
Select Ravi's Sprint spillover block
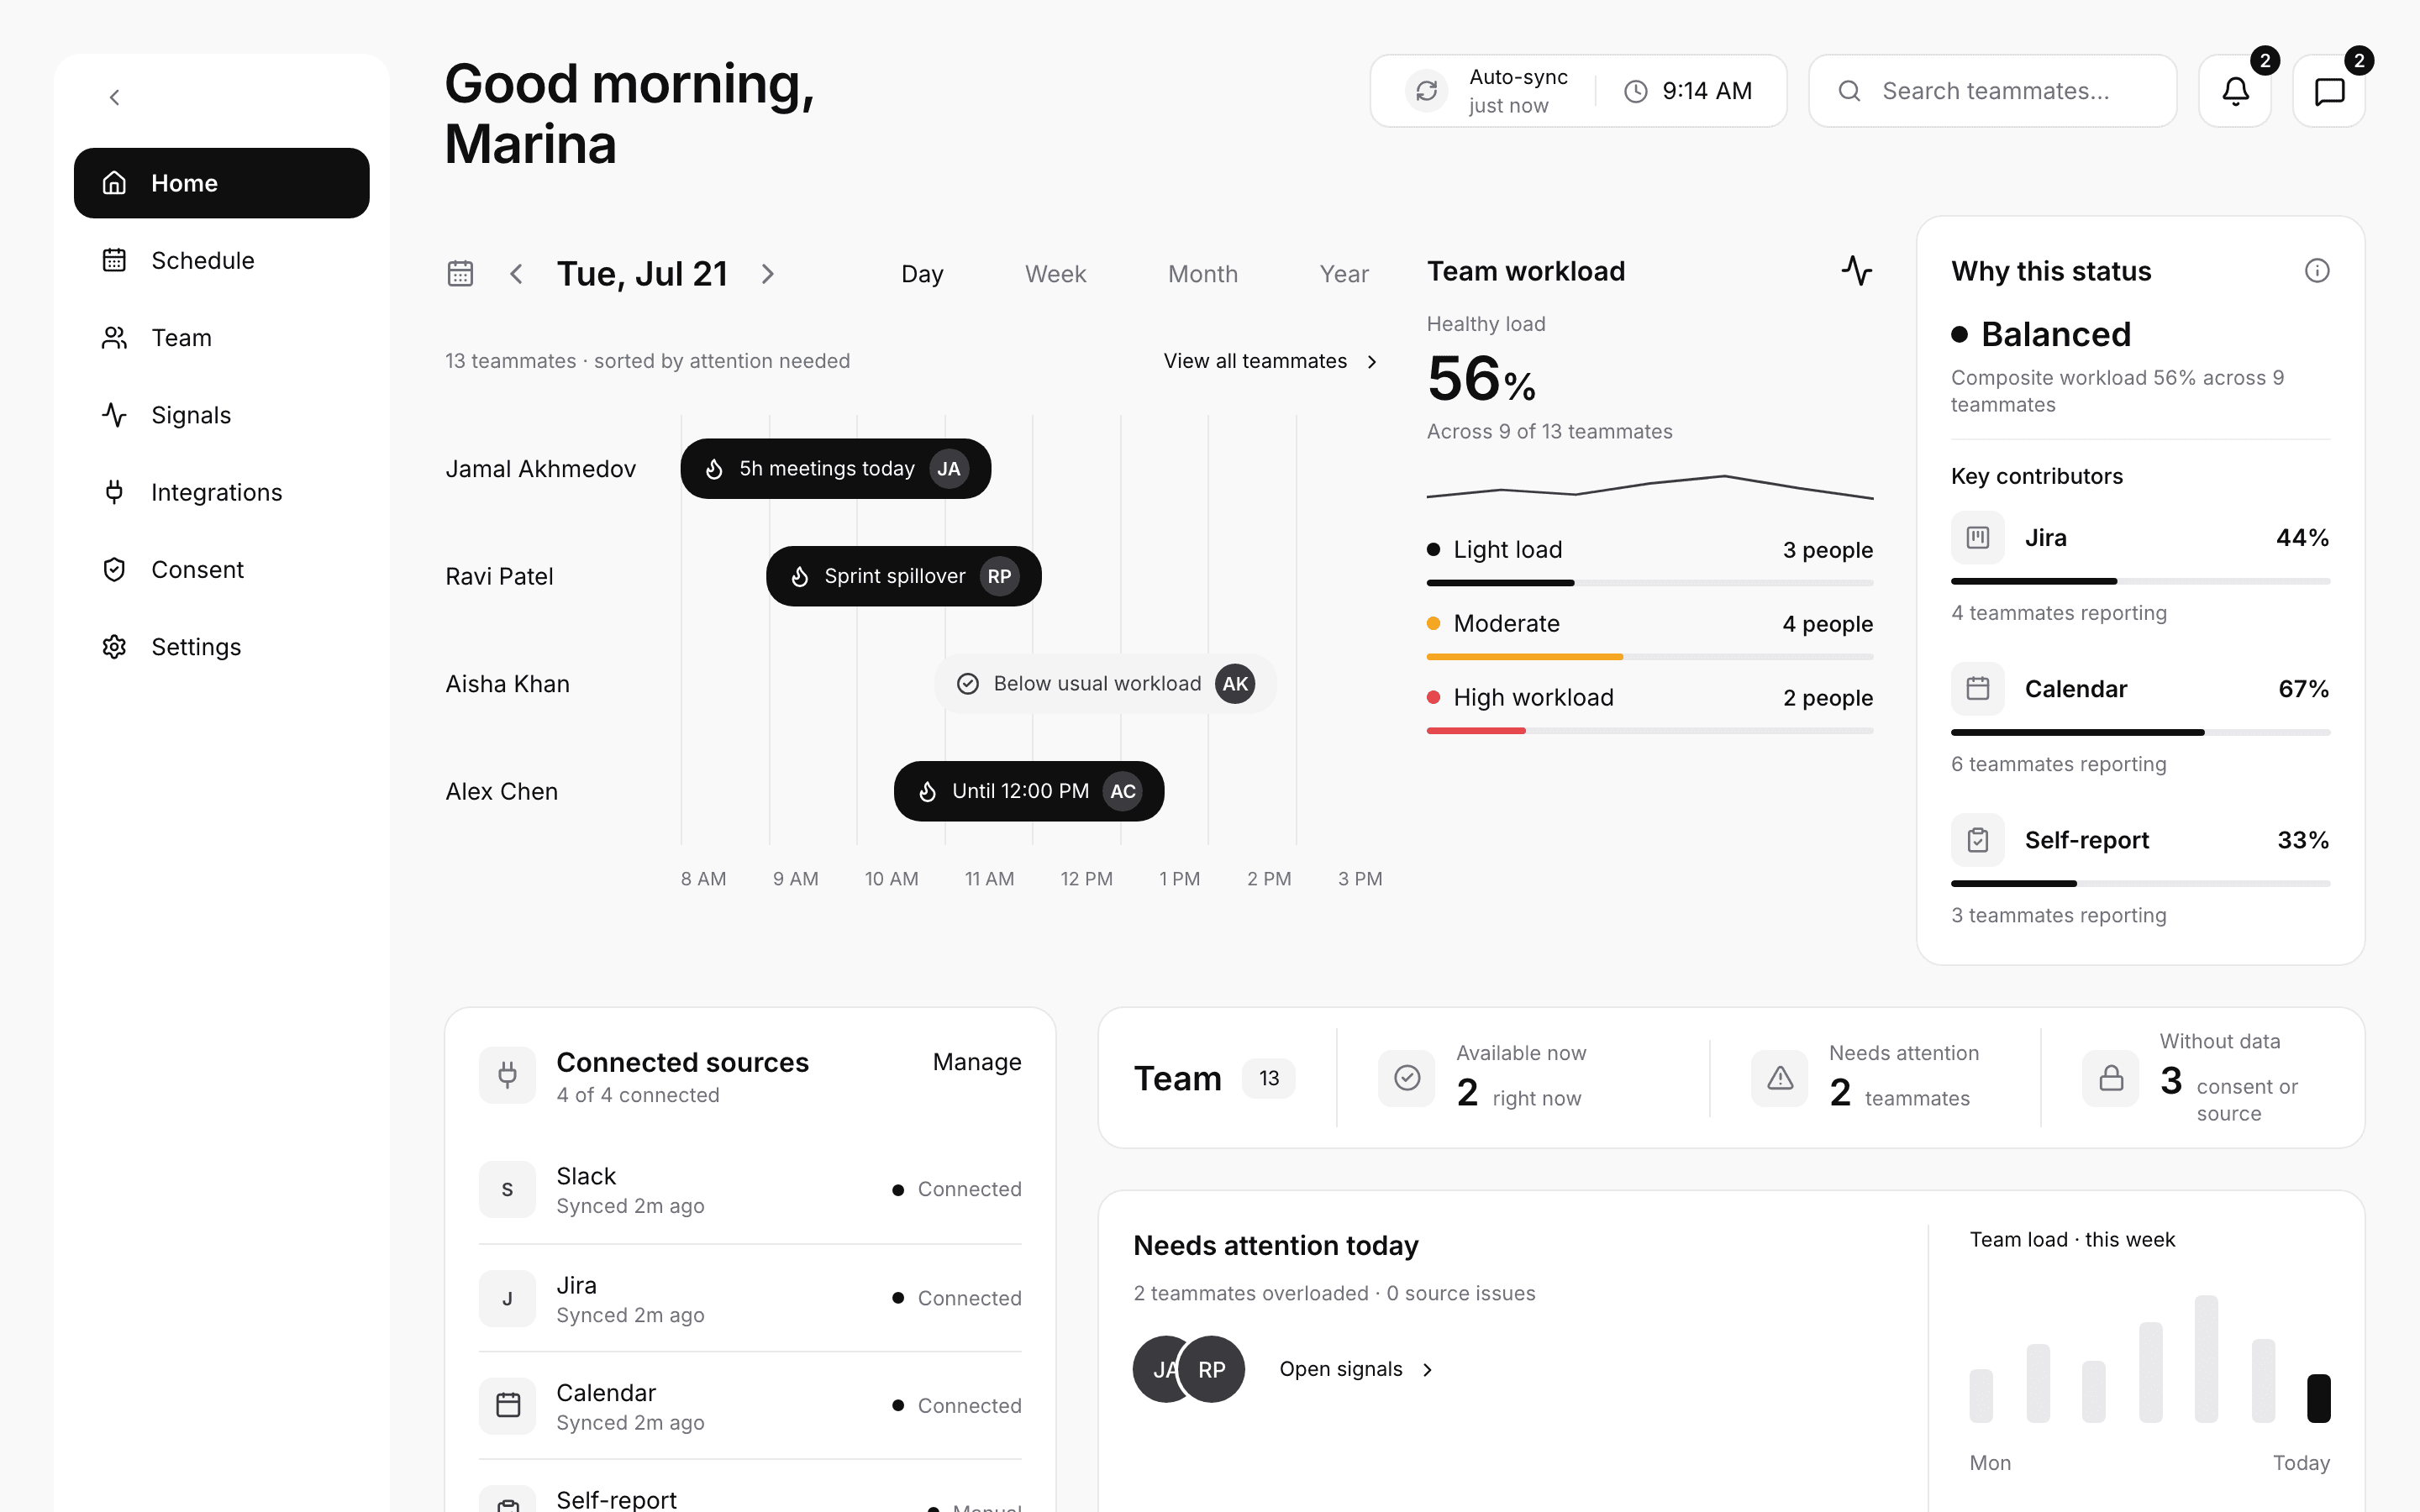[904, 576]
